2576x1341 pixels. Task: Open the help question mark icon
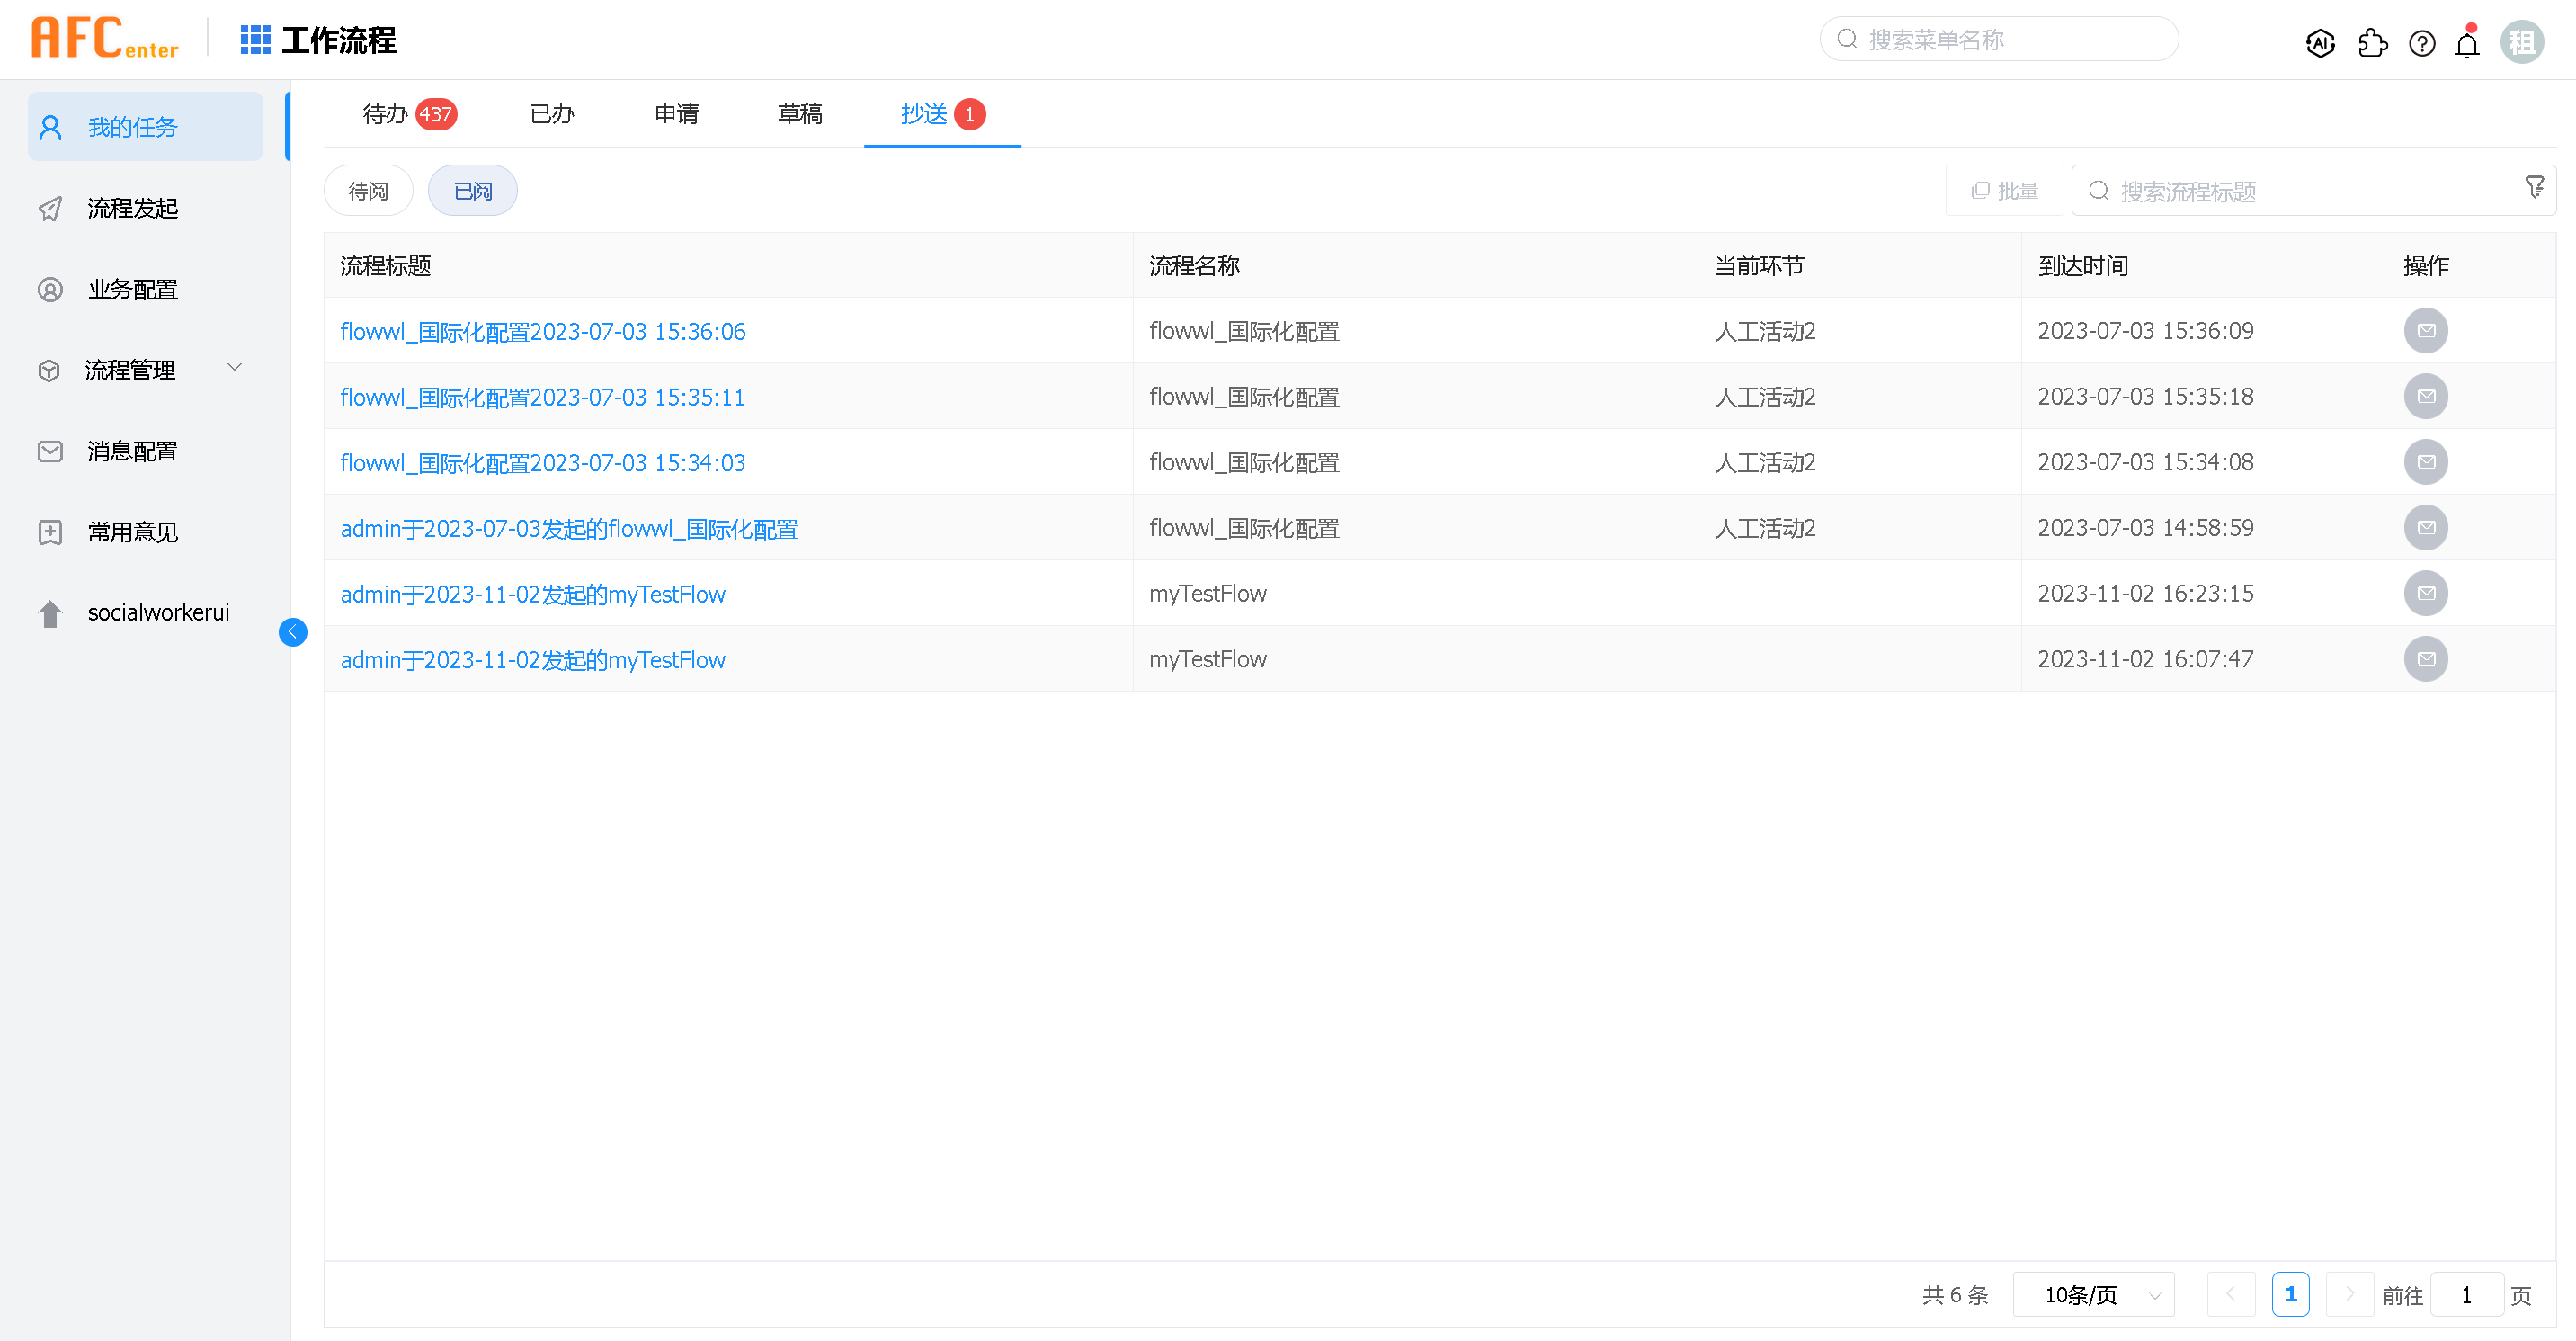tap(2422, 43)
